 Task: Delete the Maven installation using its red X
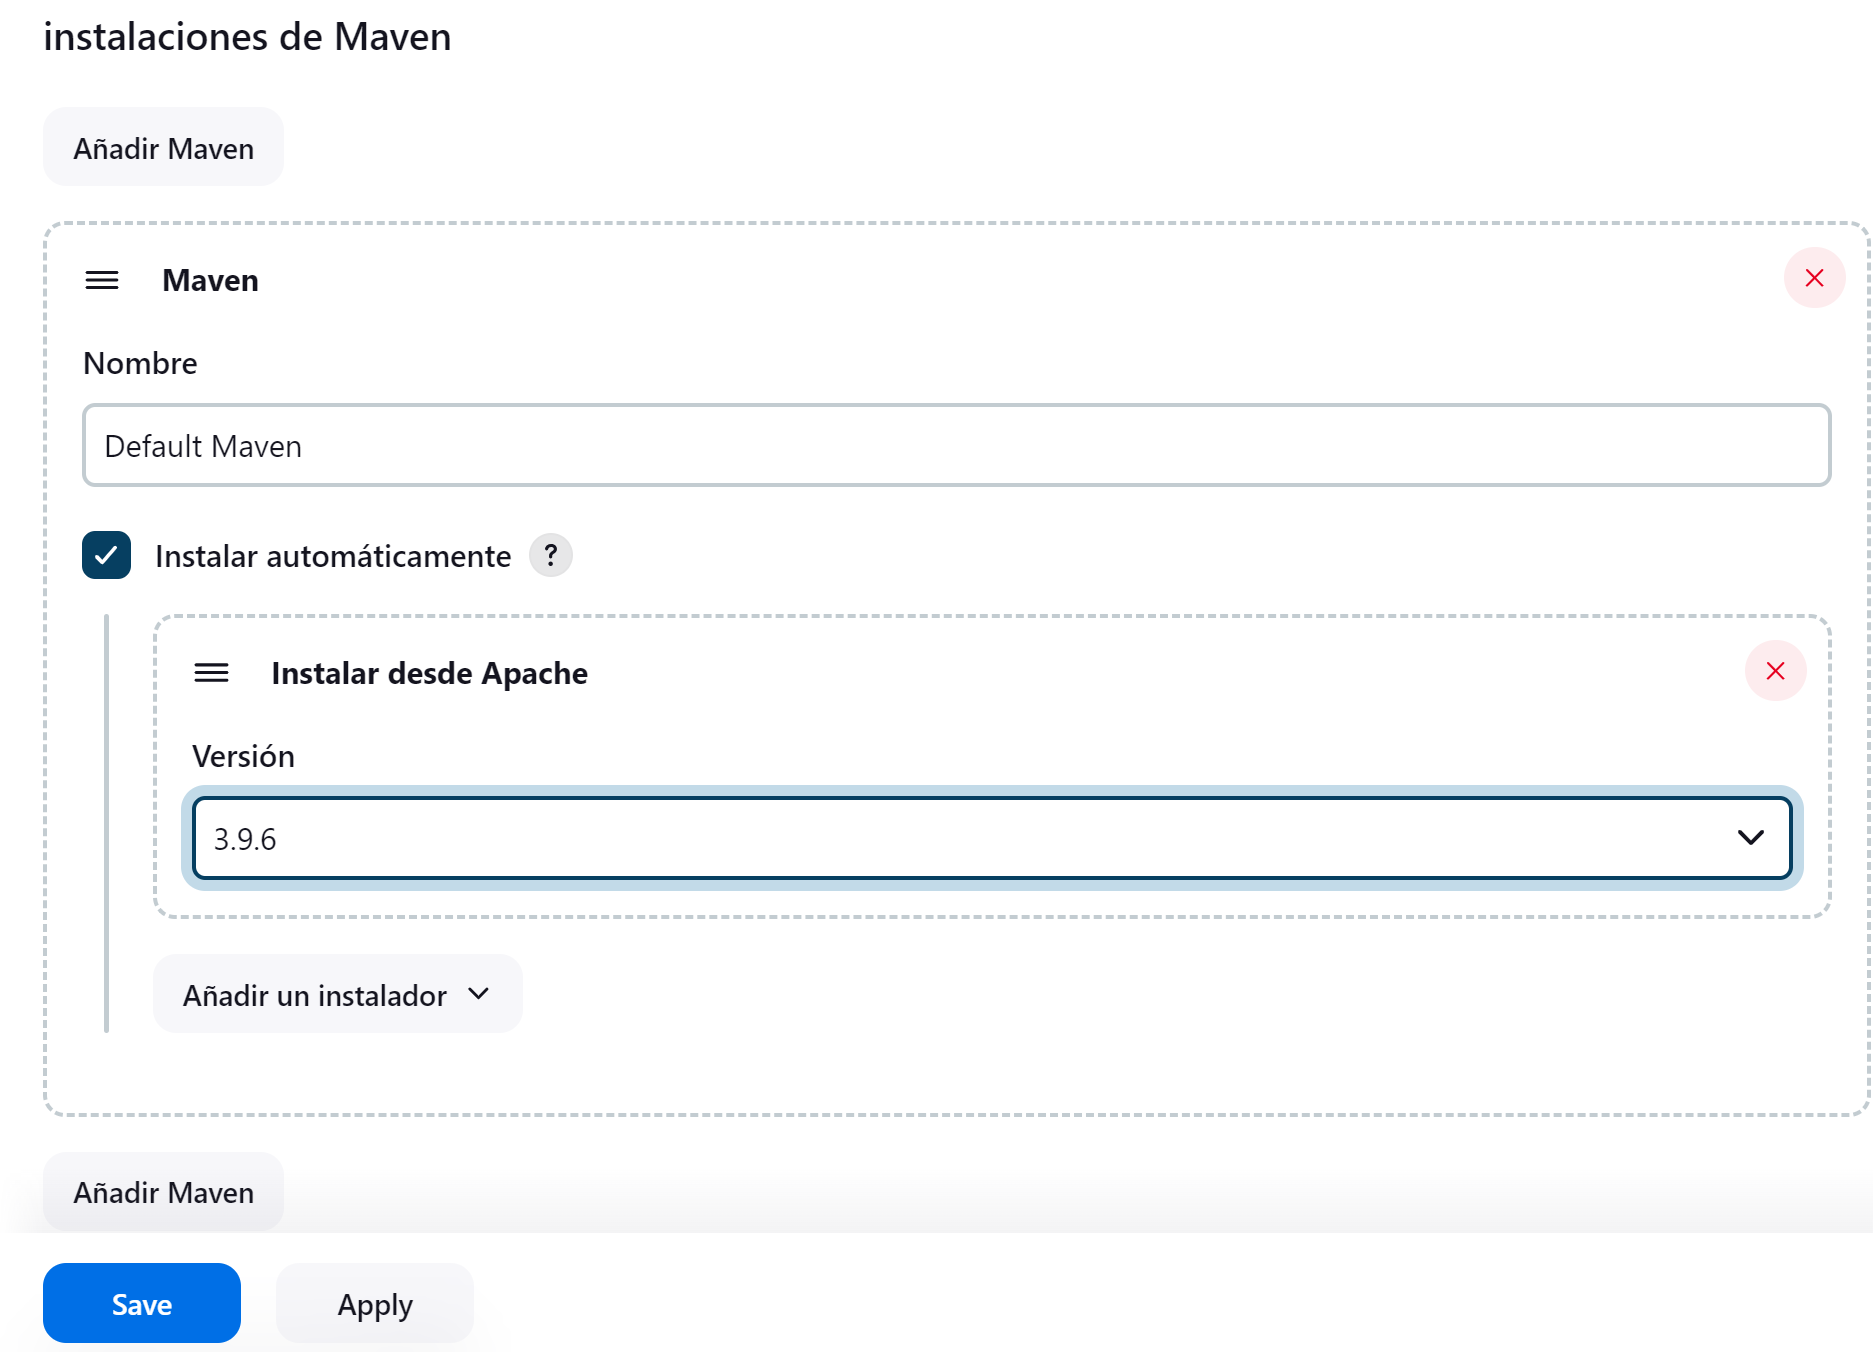pyautogui.click(x=1814, y=278)
